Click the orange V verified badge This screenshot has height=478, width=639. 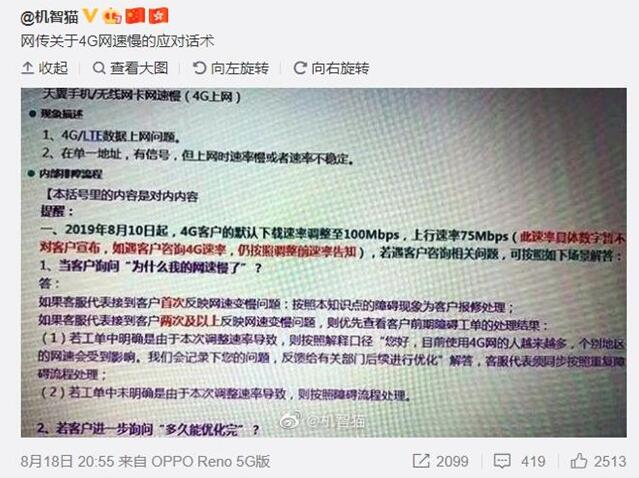90,16
